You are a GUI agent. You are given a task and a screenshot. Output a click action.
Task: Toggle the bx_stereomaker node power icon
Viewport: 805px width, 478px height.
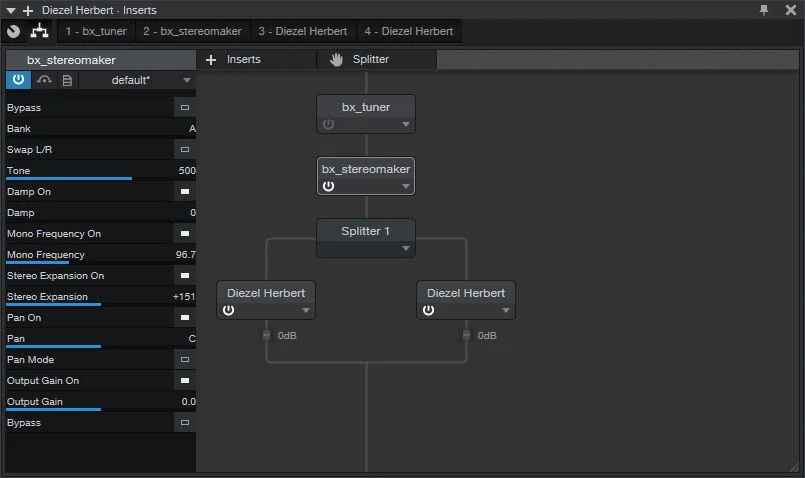pos(329,186)
